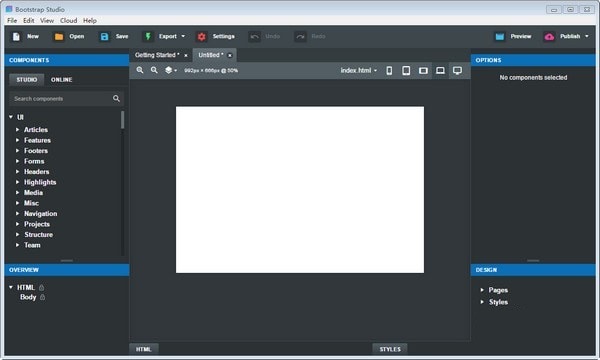Expand Styles in the Design panel

482,302
